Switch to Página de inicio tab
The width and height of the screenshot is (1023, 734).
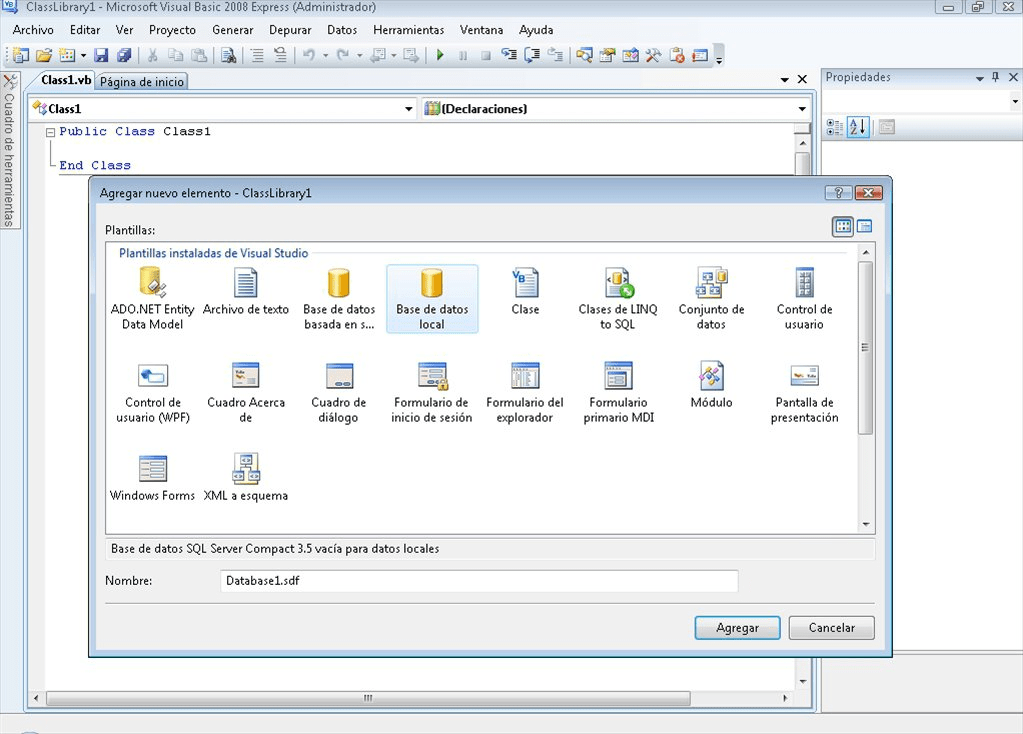click(142, 82)
